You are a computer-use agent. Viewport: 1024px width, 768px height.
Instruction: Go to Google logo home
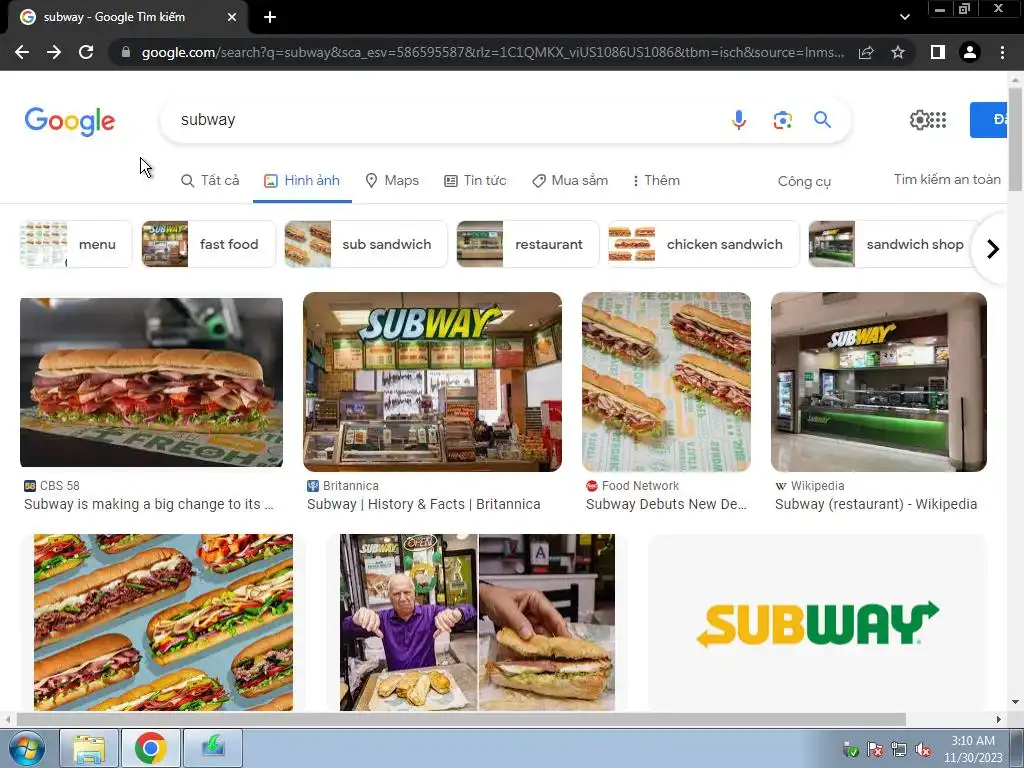point(69,121)
